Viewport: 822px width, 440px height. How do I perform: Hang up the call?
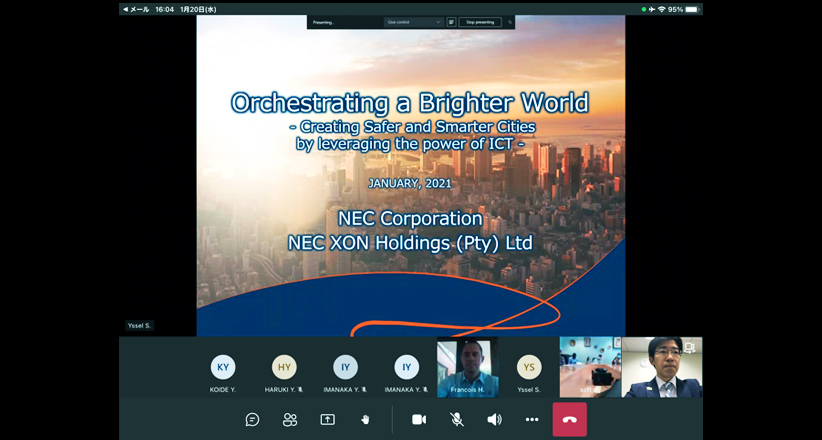pos(569,420)
